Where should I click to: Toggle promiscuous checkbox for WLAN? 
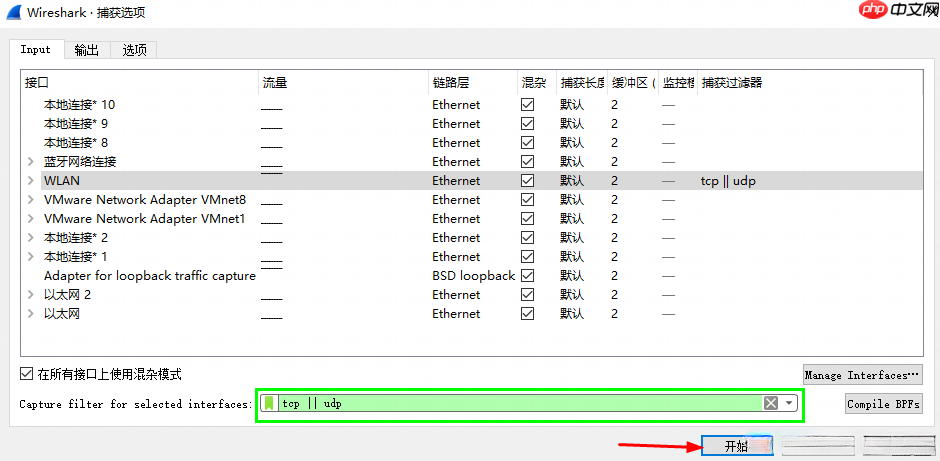(x=528, y=180)
